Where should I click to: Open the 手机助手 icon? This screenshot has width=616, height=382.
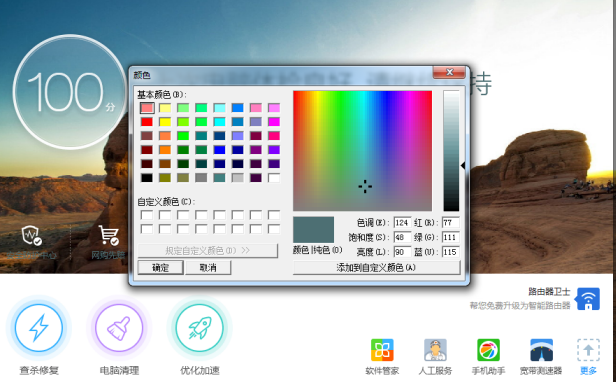coord(488,350)
